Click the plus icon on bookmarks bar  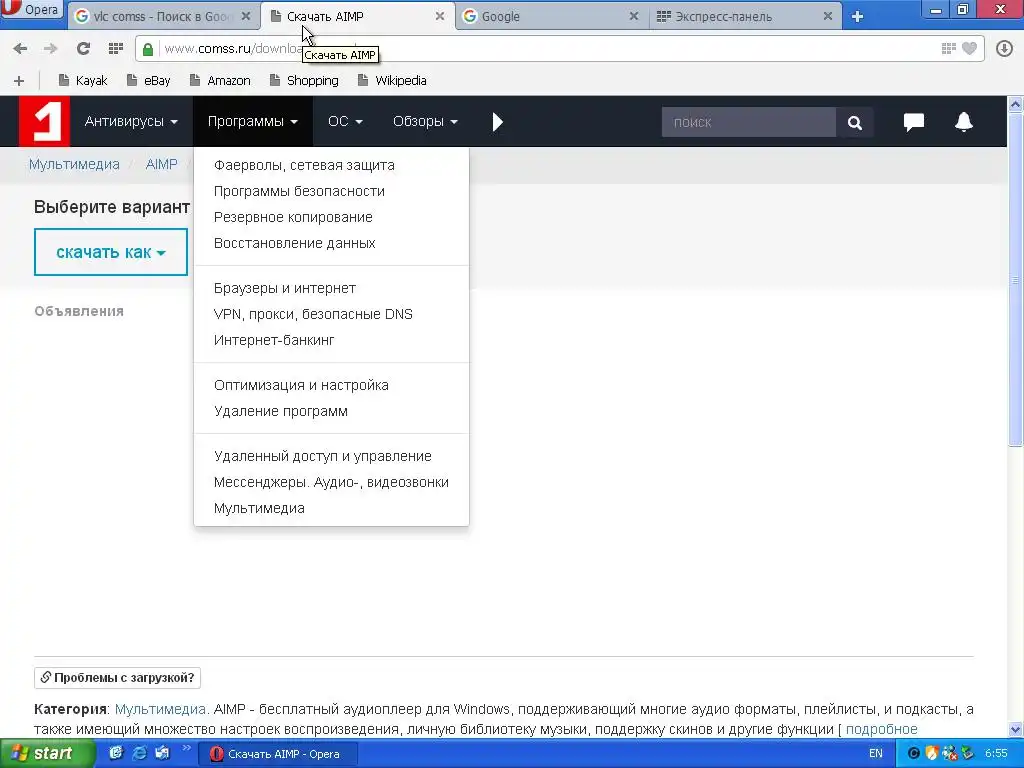coord(19,81)
